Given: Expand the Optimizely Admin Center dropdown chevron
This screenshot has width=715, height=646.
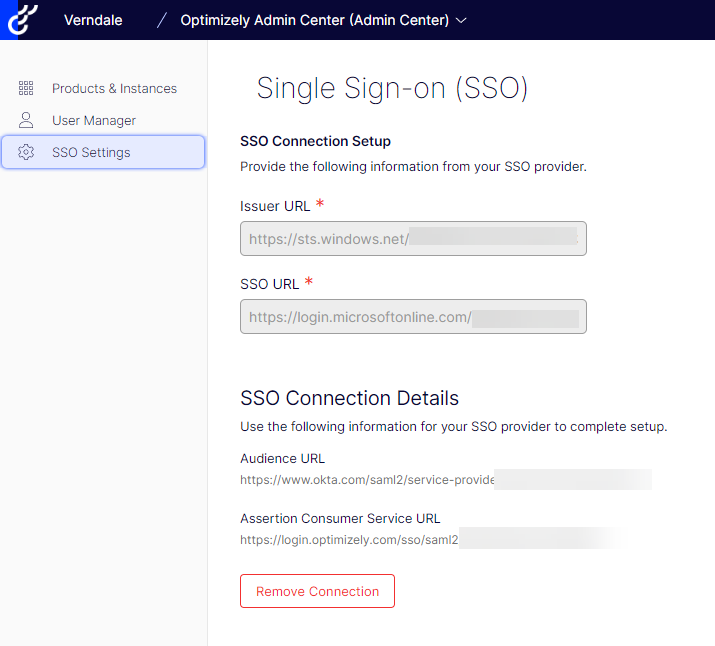Looking at the screenshot, I should coord(461,21).
